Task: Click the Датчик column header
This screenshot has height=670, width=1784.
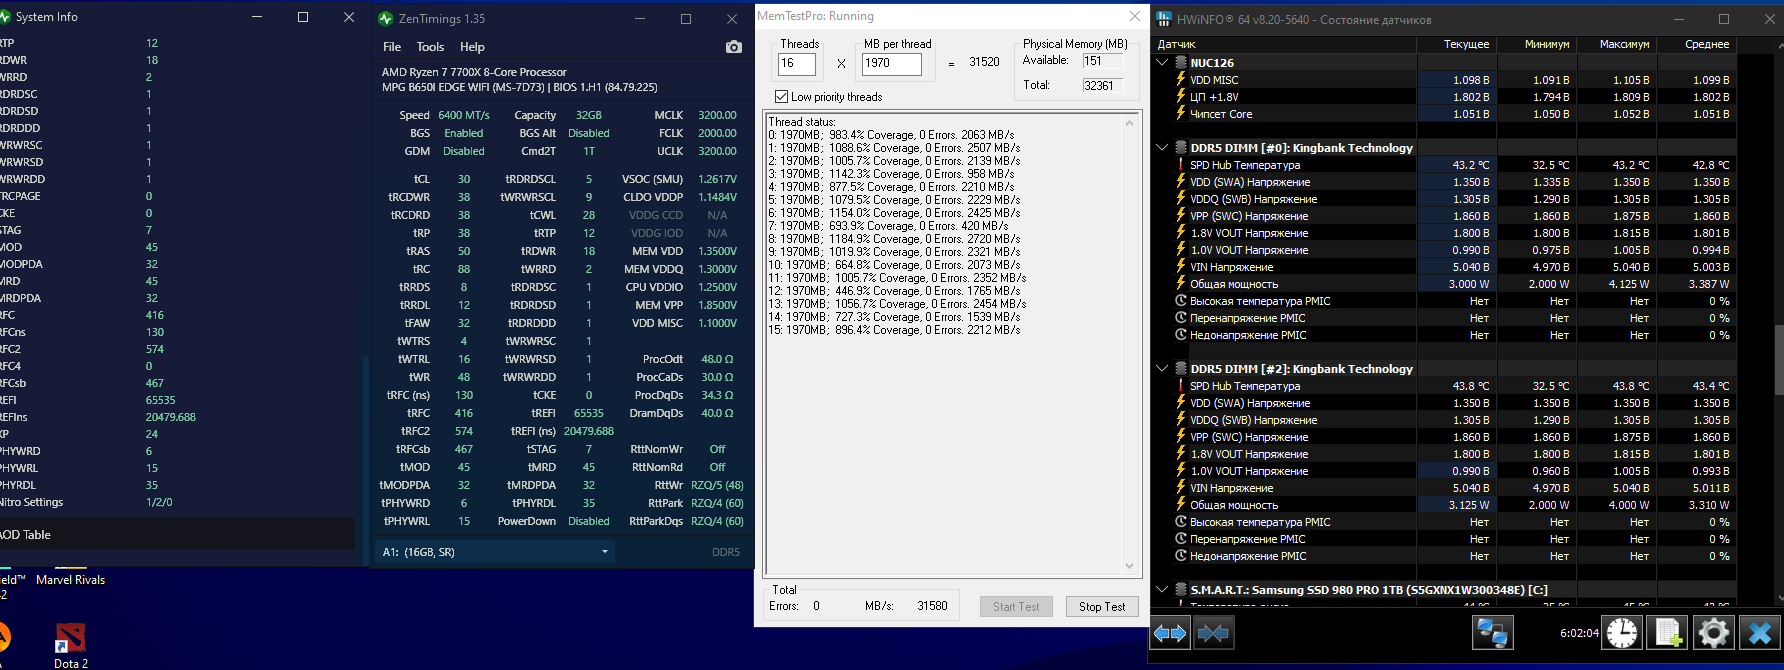Action: click(1285, 44)
